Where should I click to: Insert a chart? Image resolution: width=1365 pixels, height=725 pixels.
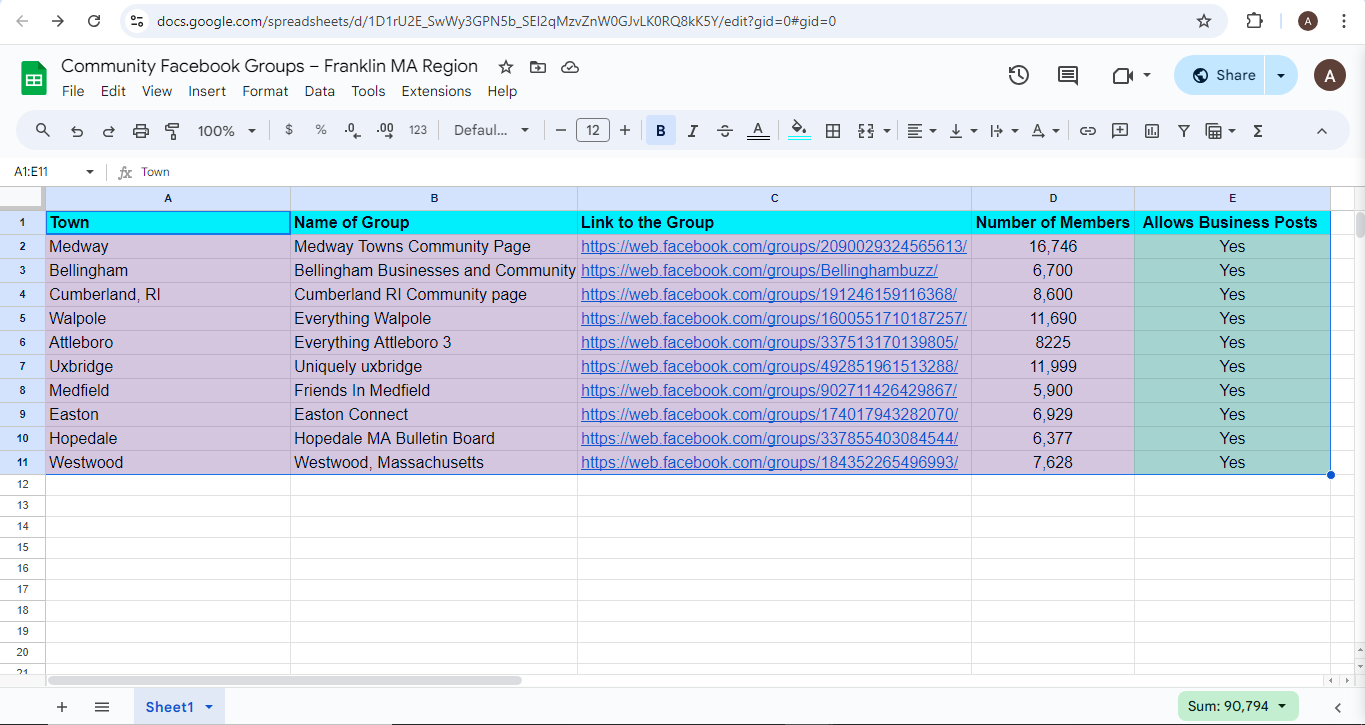[x=1152, y=130]
